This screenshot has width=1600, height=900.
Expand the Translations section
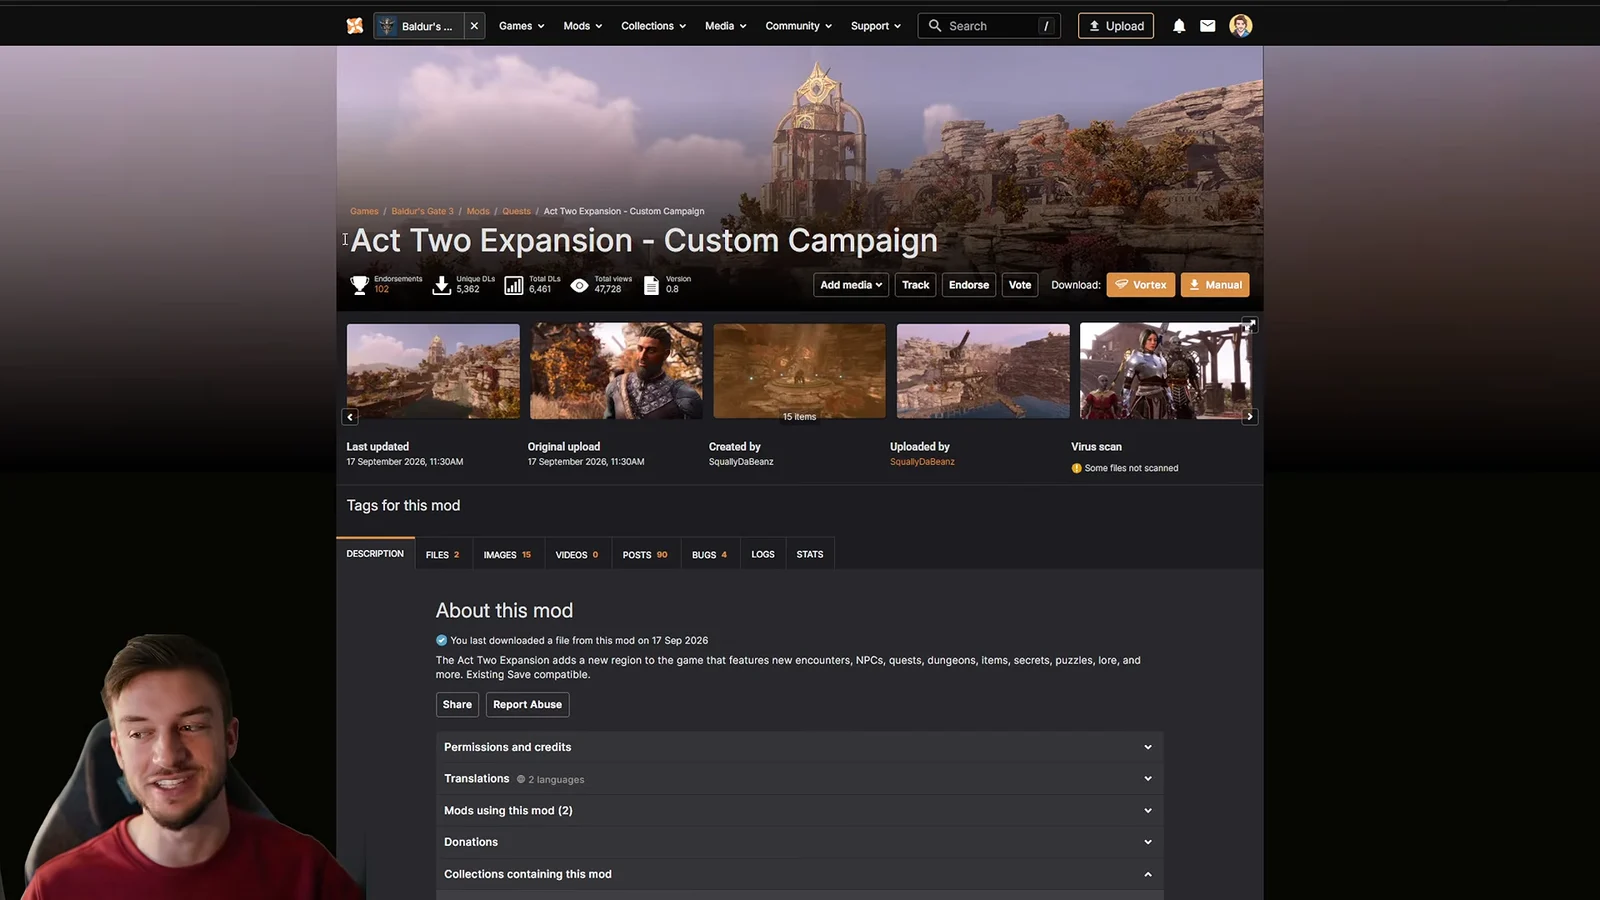click(x=799, y=779)
